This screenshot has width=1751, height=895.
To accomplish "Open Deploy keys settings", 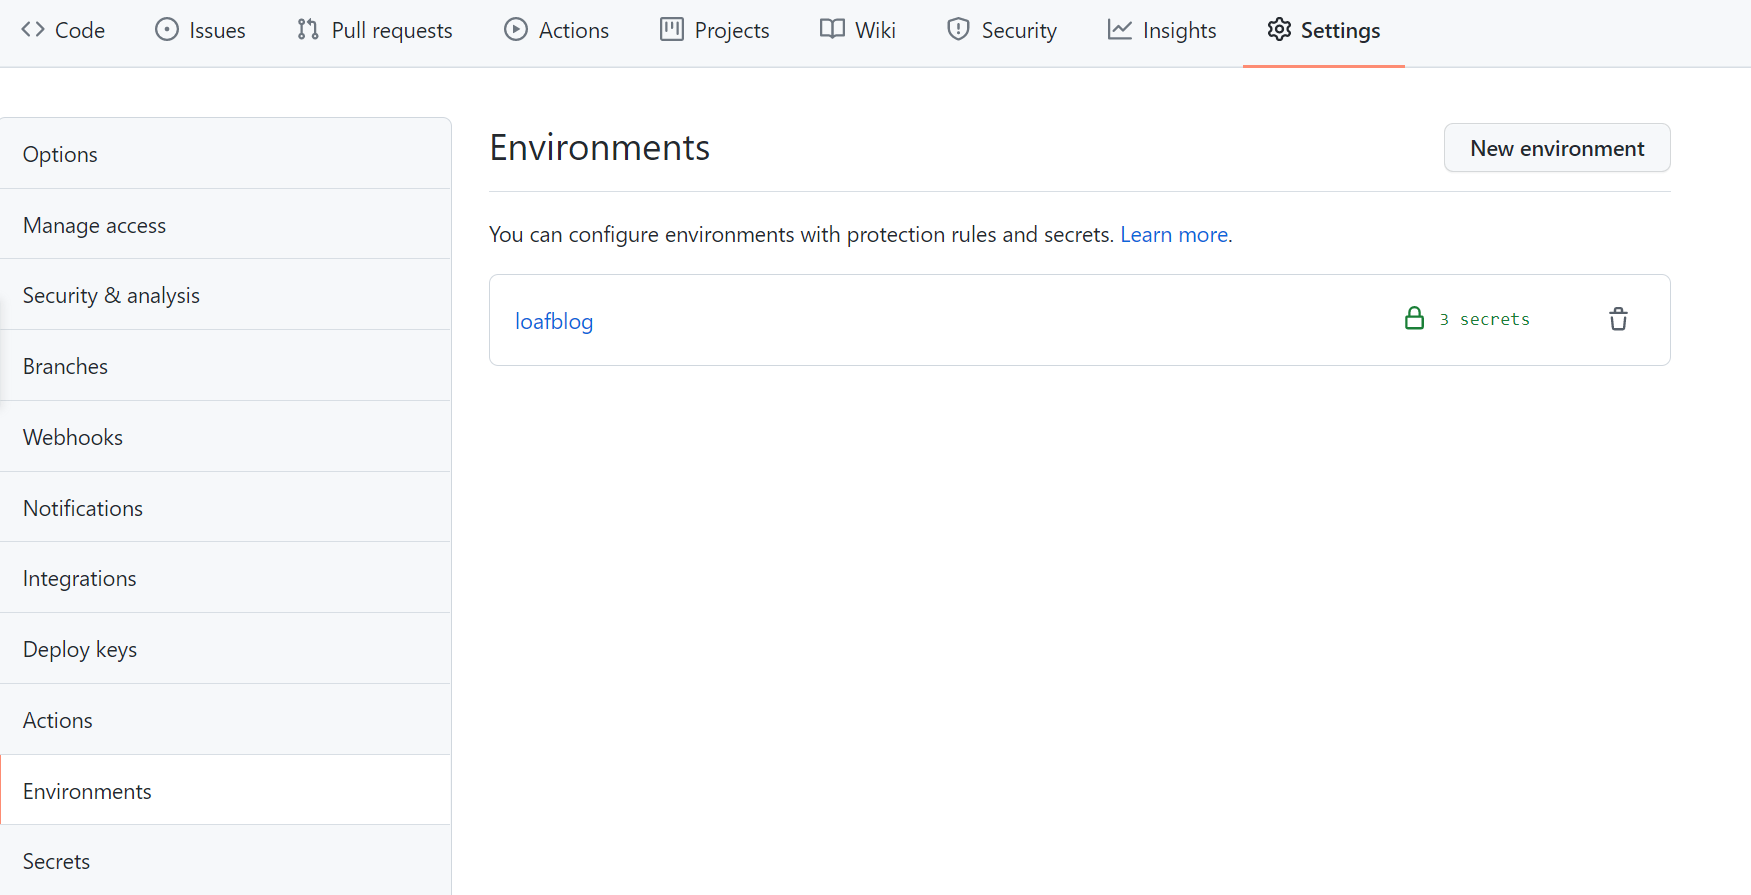I will (226, 649).
